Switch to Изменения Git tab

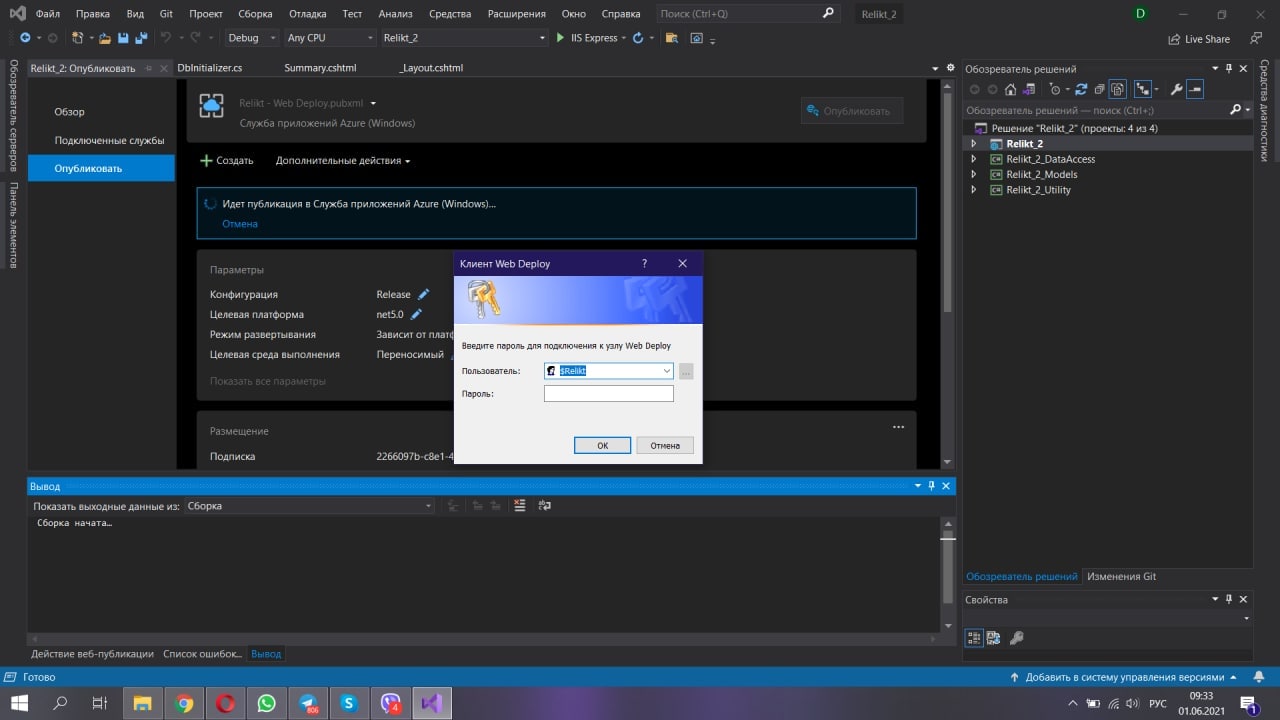1121,577
